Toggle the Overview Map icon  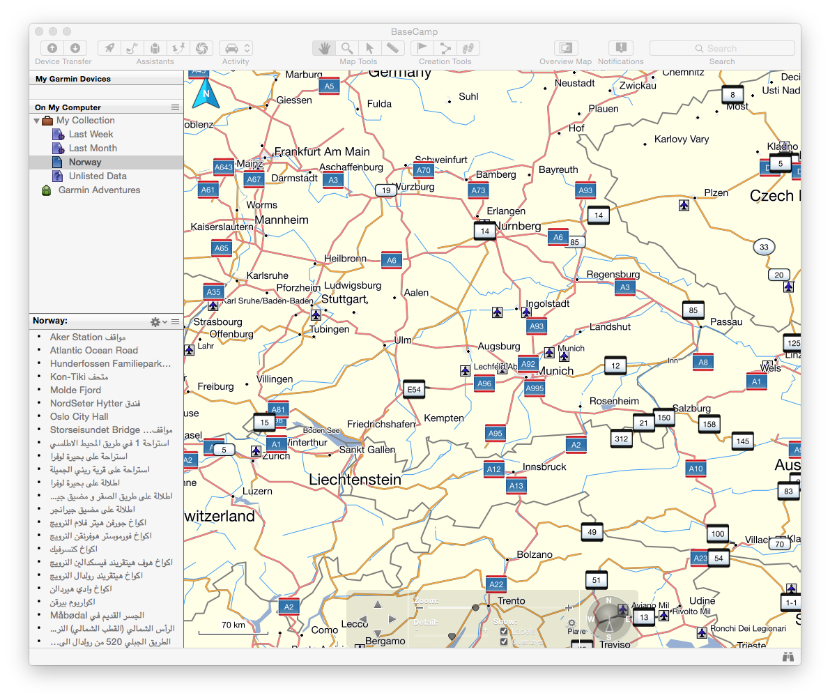[566, 48]
